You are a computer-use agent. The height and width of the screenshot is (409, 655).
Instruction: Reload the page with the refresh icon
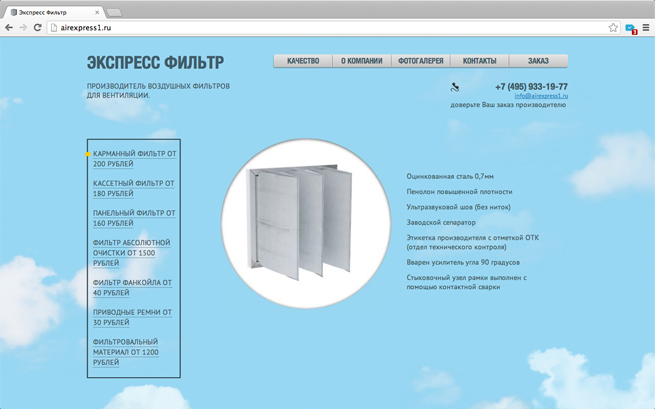coord(37,28)
